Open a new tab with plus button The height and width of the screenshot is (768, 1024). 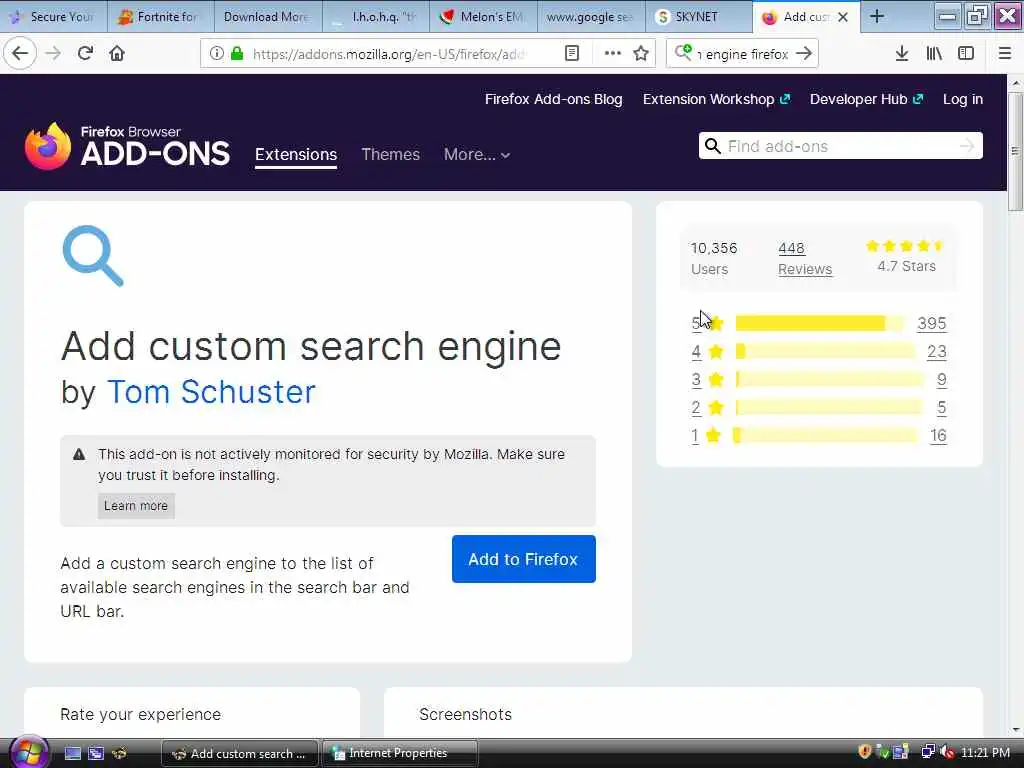(x=877, y=17)
